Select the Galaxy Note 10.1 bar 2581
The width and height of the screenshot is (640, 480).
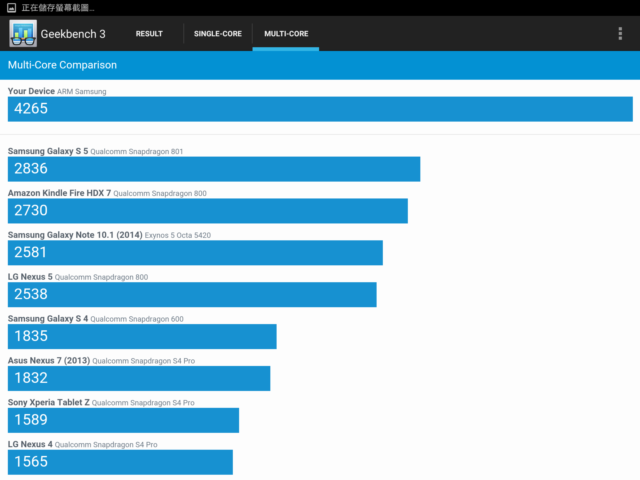point(195,253)
